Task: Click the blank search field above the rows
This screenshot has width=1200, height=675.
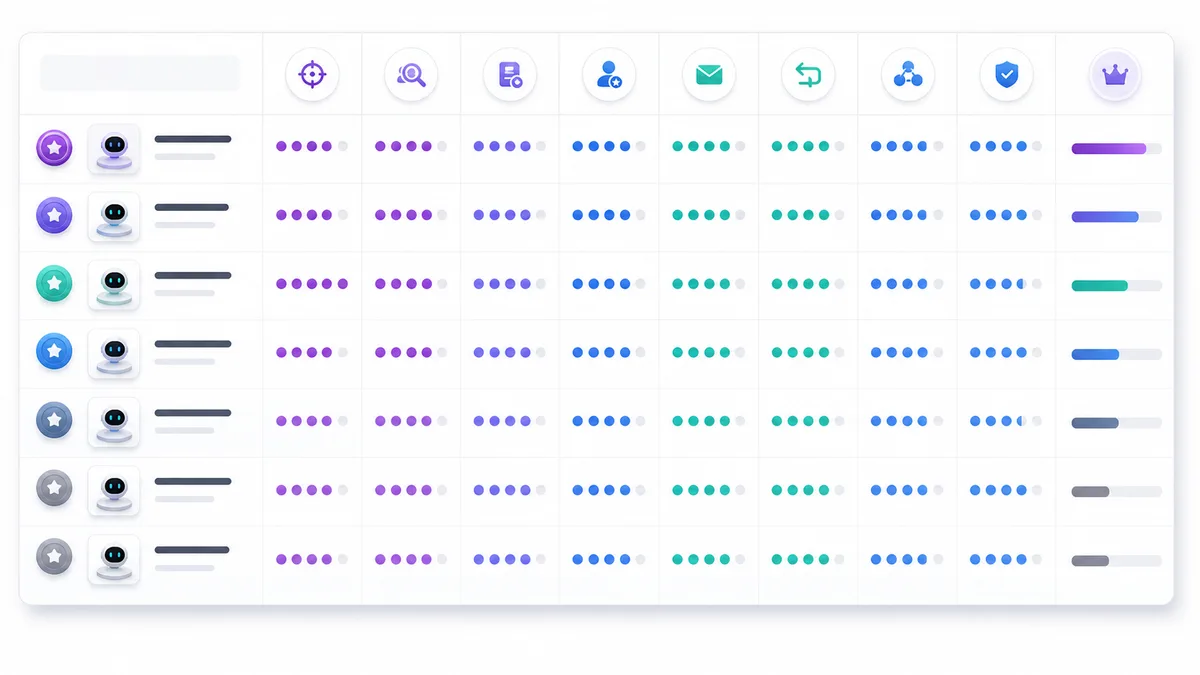Action: 140,73
